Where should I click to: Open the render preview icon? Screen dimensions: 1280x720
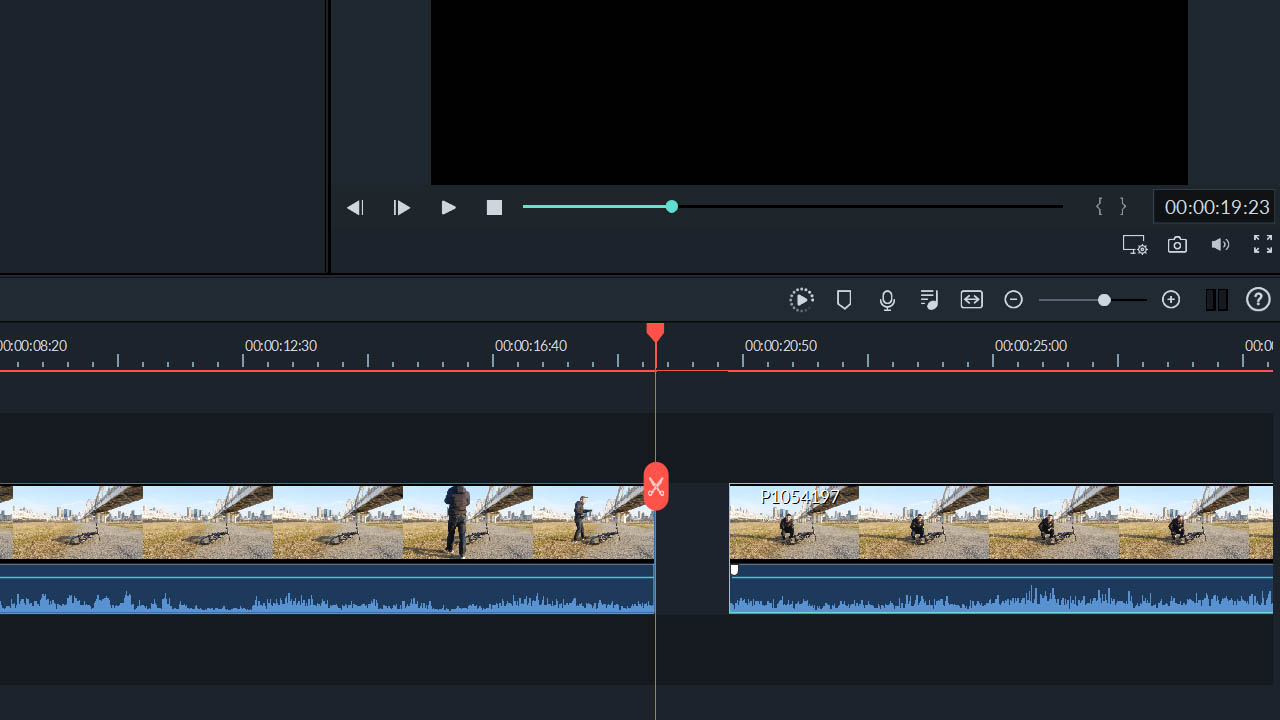point(801,300)
